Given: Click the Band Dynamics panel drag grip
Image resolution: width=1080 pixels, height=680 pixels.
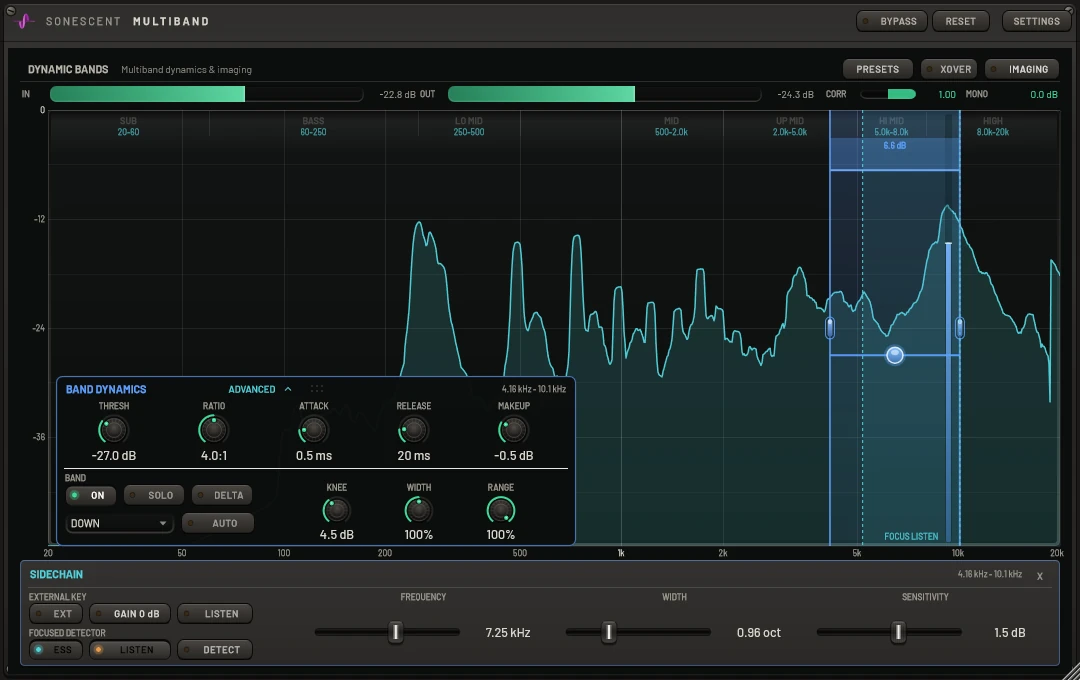Looking at the screenshot, I should (x=317, y=389).
